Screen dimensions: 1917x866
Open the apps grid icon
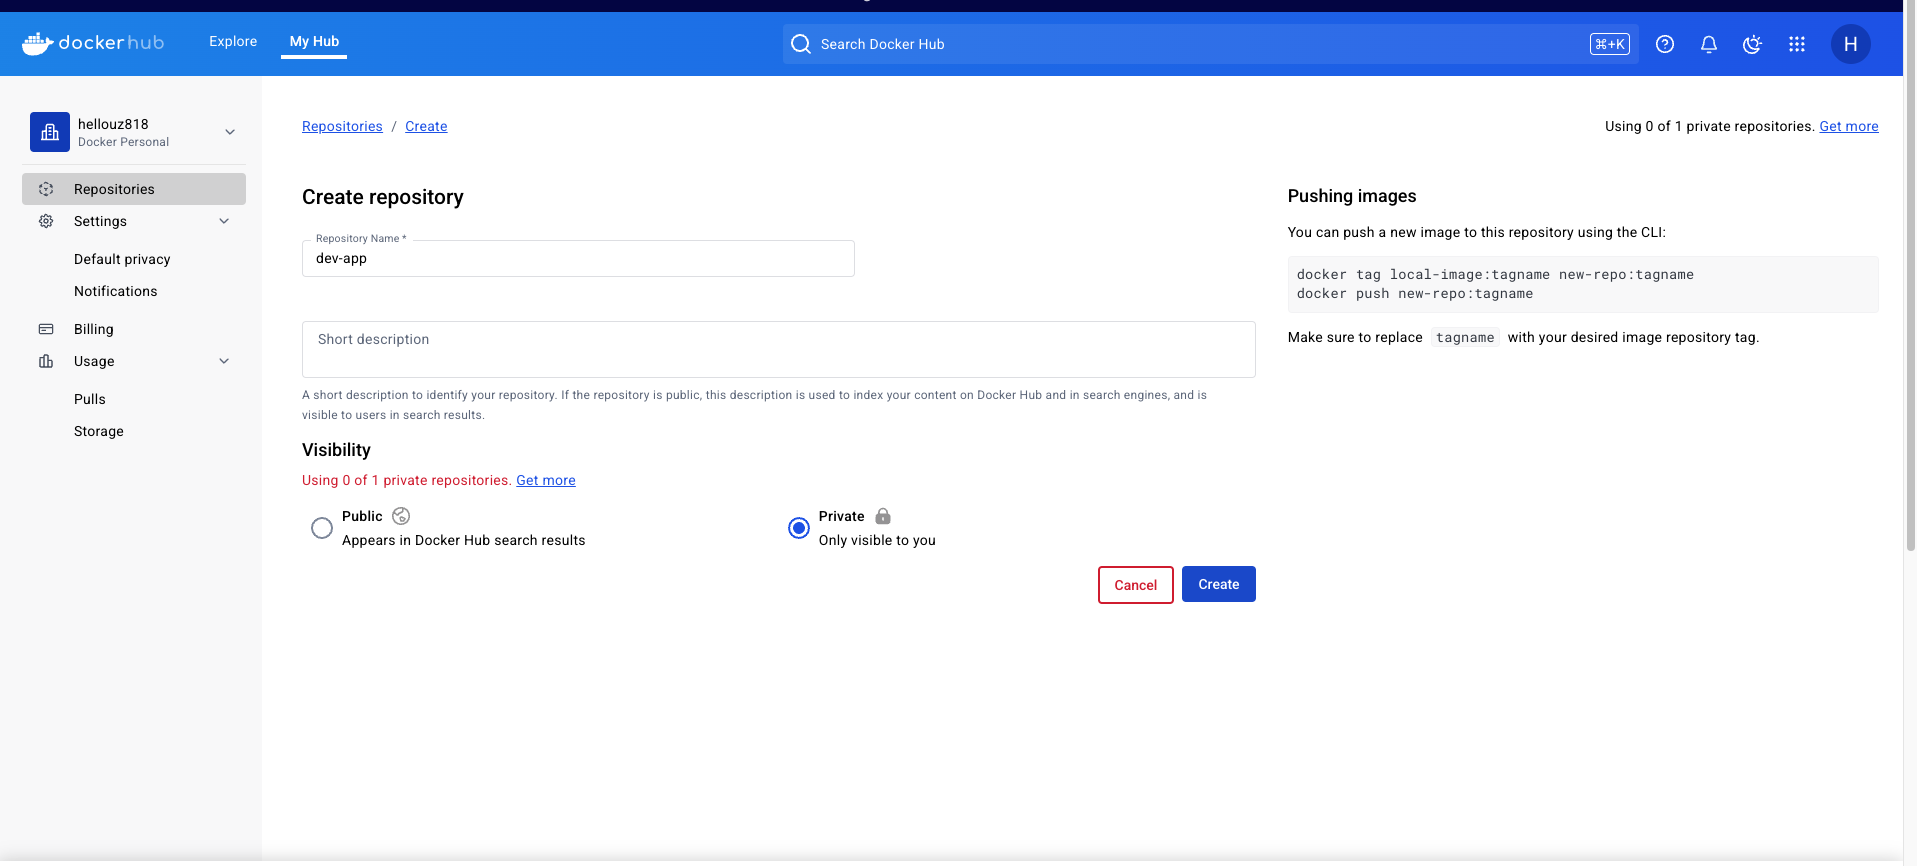click(x=1797, y=44)
